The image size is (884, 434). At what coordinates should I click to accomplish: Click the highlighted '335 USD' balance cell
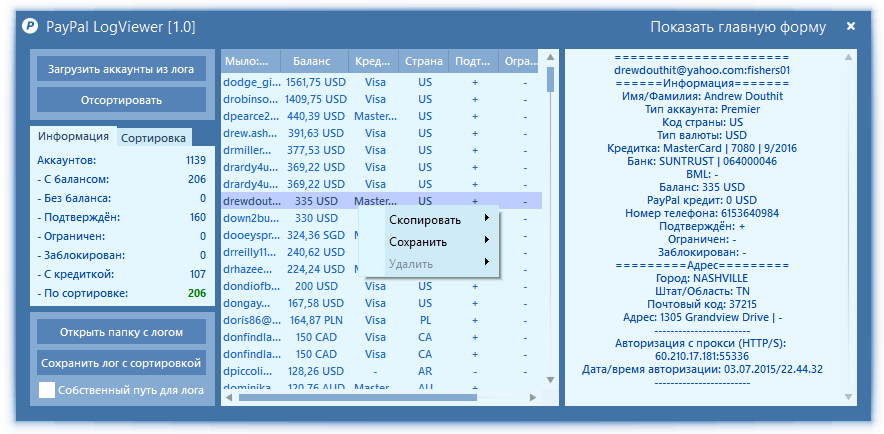[x=316, y=201]
